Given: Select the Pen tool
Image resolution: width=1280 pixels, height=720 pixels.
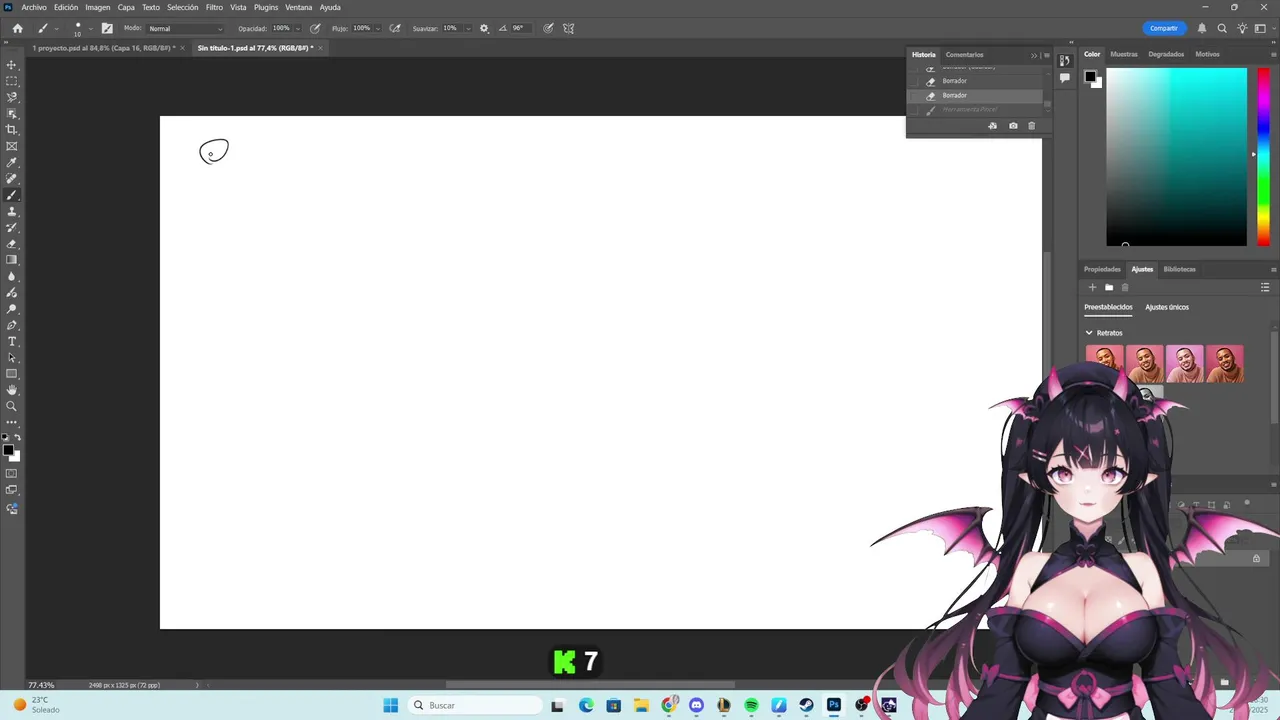Looking at the screenshot, I should (12, 325).
